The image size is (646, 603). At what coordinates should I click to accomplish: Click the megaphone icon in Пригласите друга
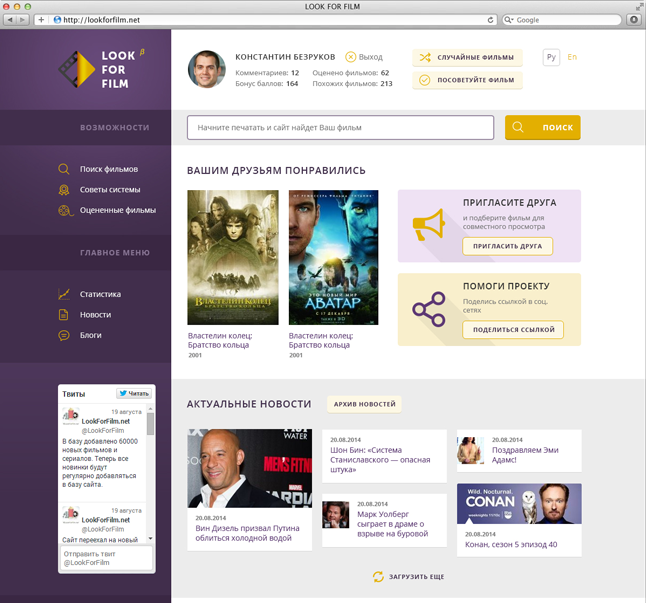[x=429, y=225]
